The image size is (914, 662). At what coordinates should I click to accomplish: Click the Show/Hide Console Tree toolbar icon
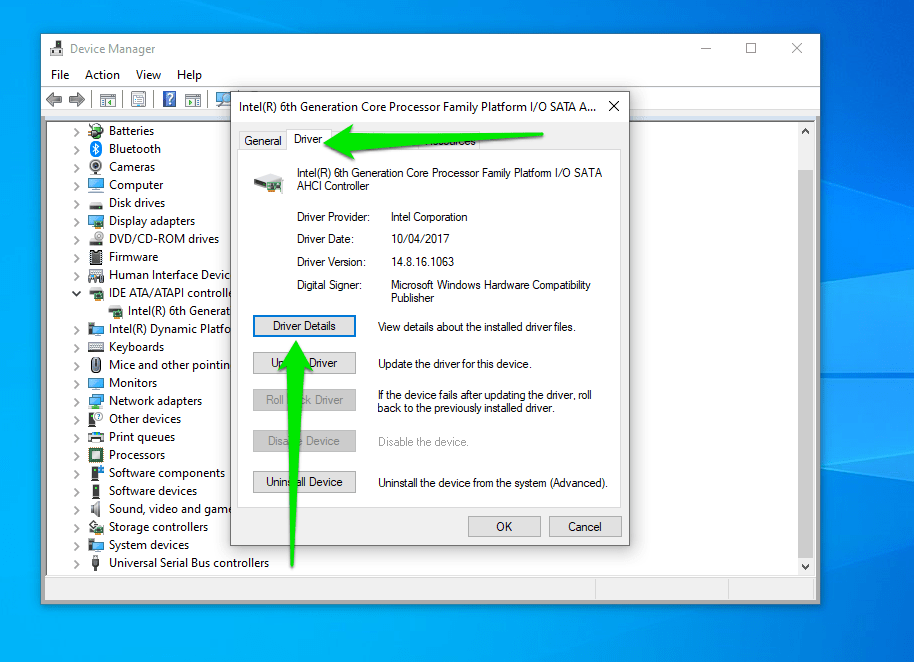coord(108,100)
